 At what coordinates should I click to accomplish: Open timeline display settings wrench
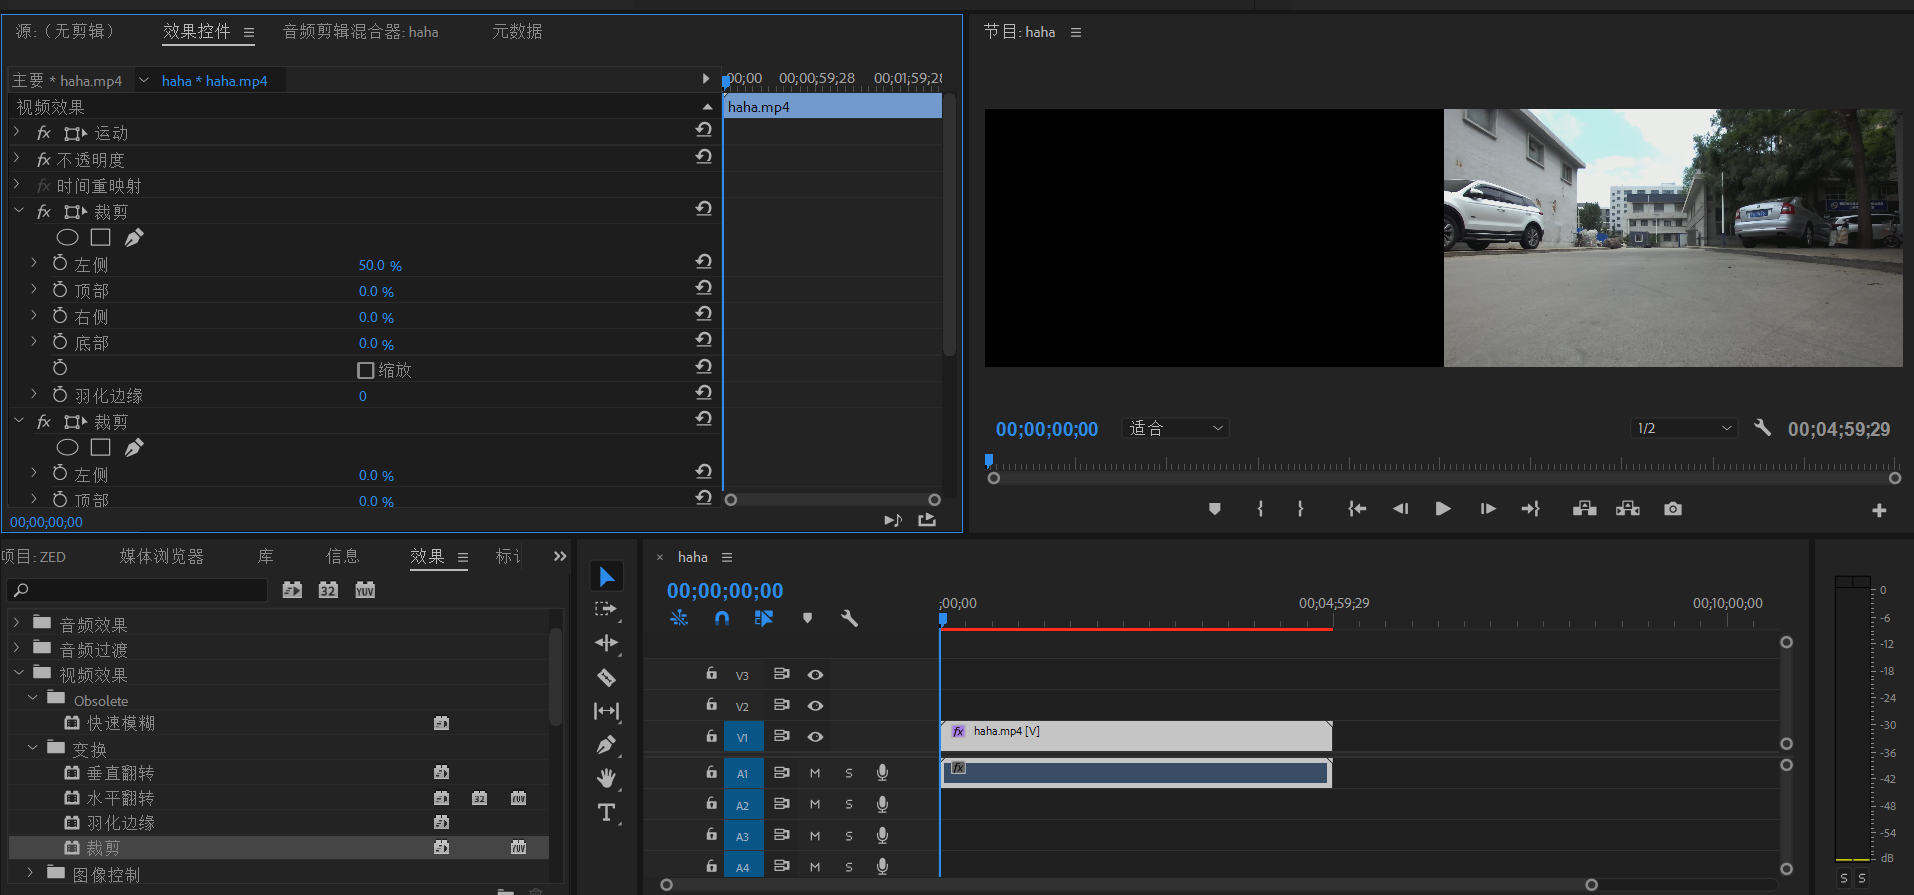[x=849, y=618]
